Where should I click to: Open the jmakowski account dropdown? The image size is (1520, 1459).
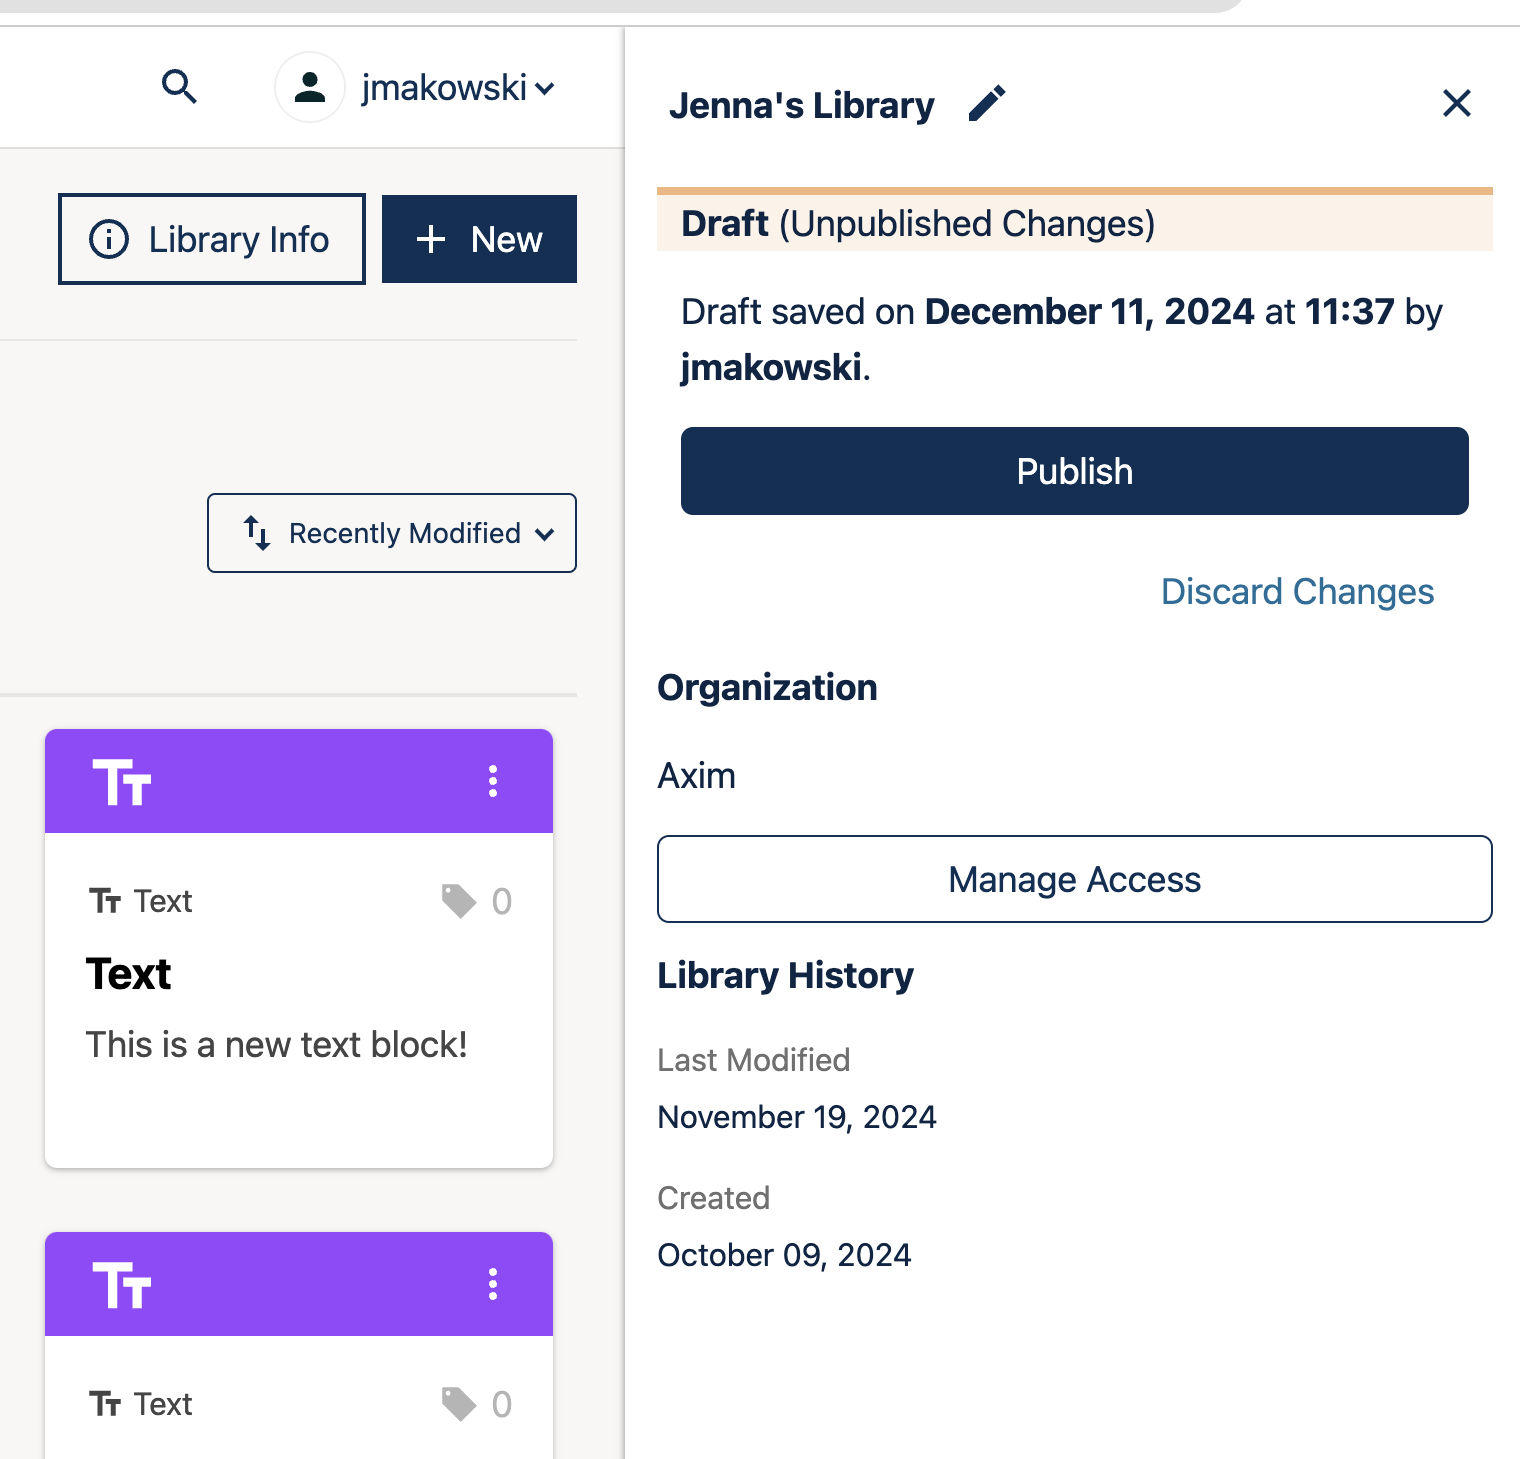[456, 87]
